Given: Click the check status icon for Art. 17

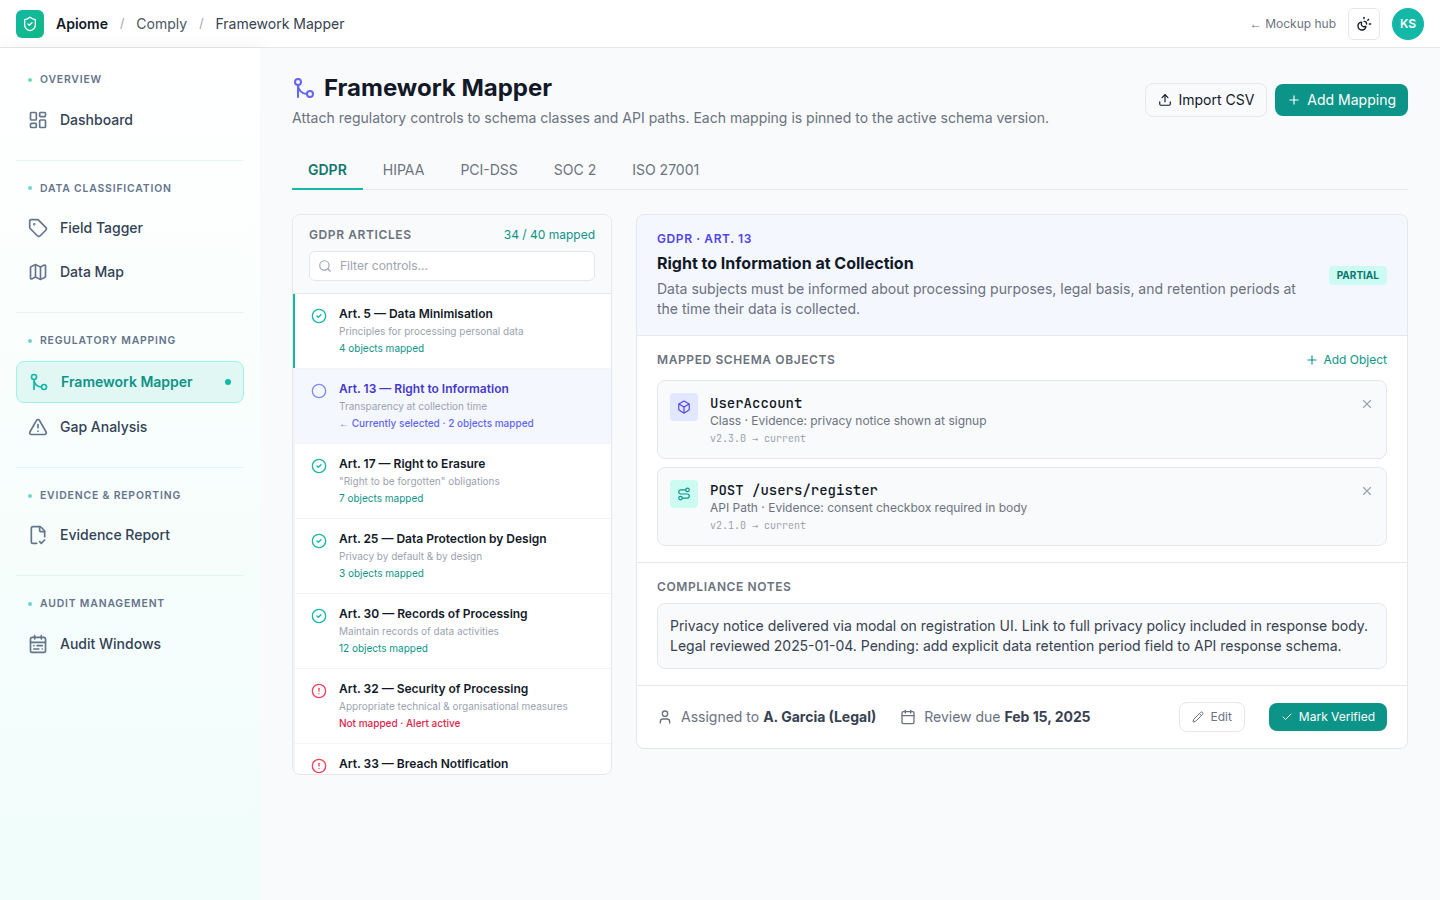Looking at the screenshot, I should [x=319, y=466].
